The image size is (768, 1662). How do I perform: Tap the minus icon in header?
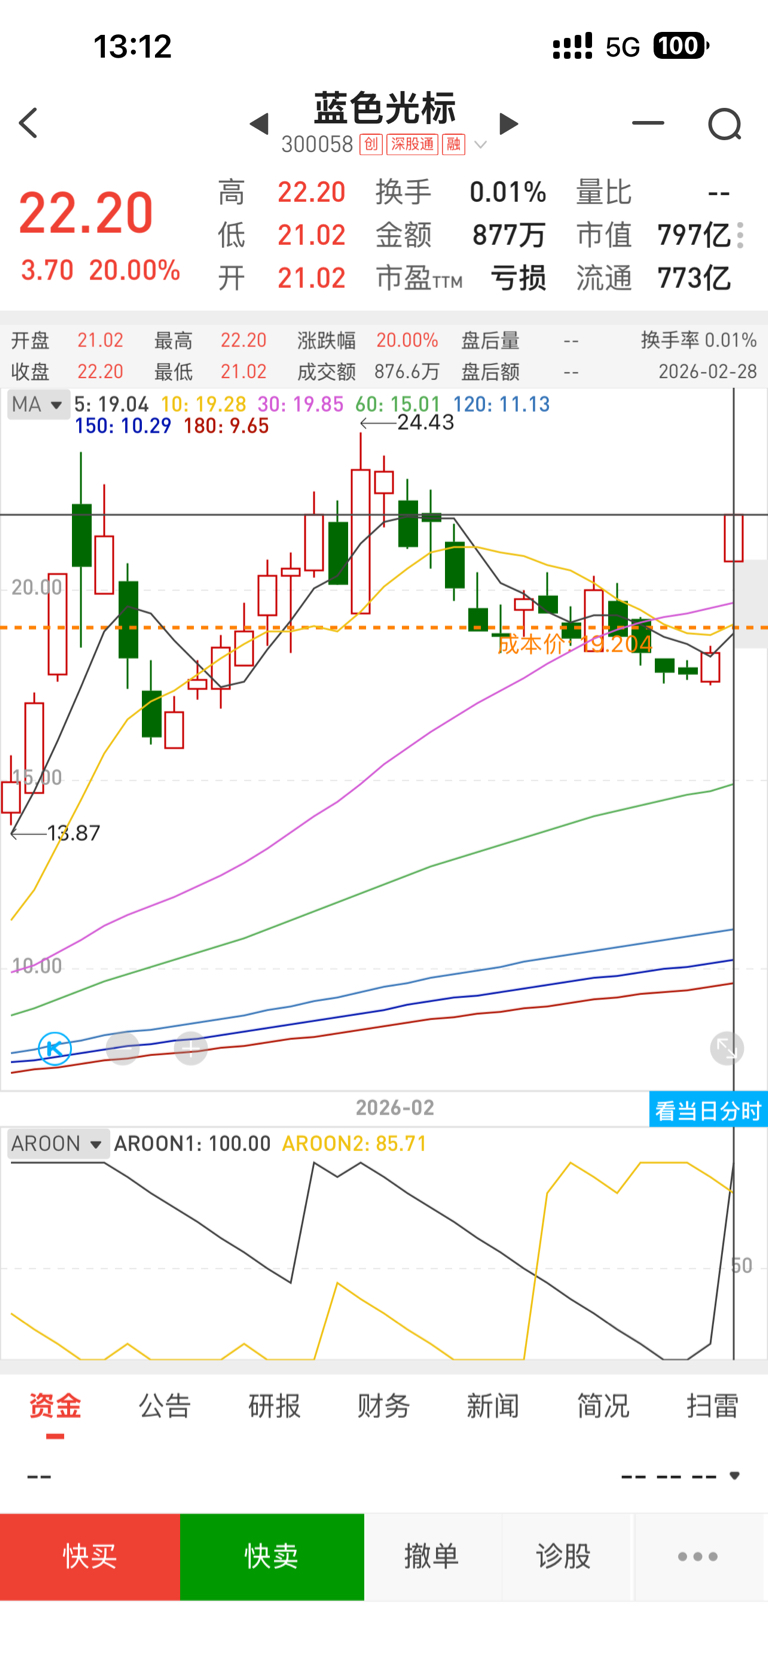pos(648,123)
